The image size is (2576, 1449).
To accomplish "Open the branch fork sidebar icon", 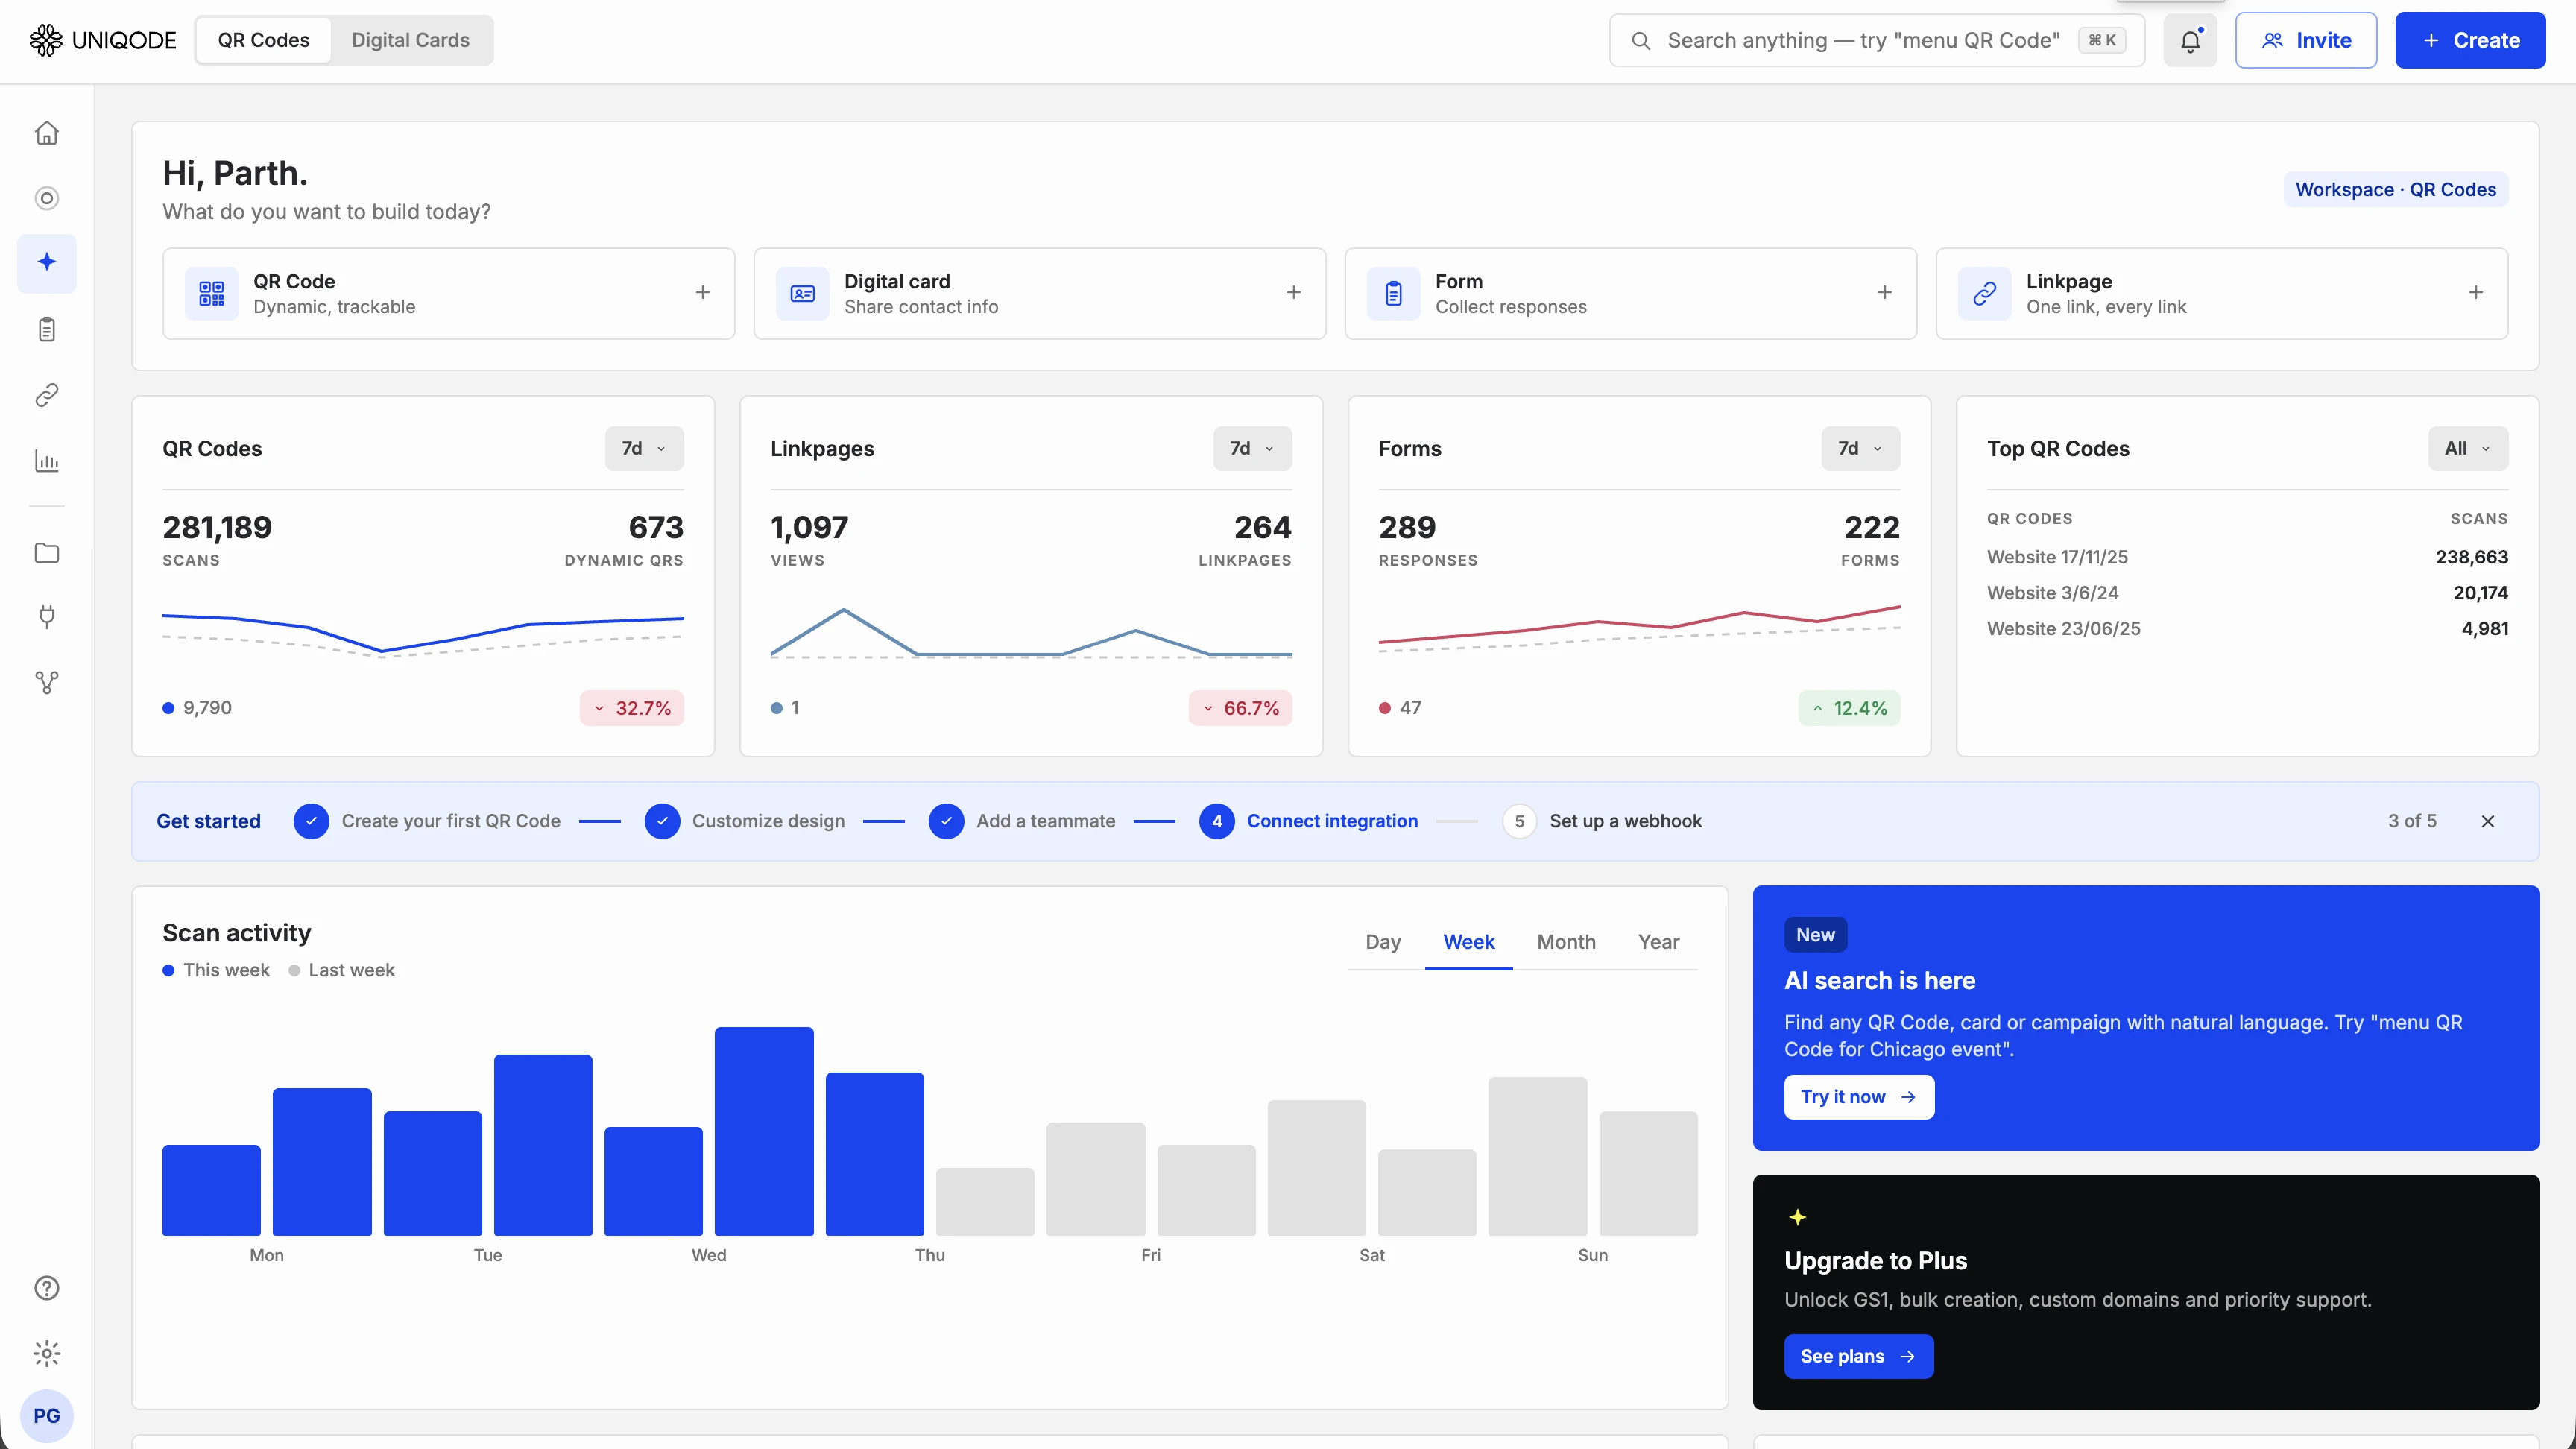I will coord(47,683).
